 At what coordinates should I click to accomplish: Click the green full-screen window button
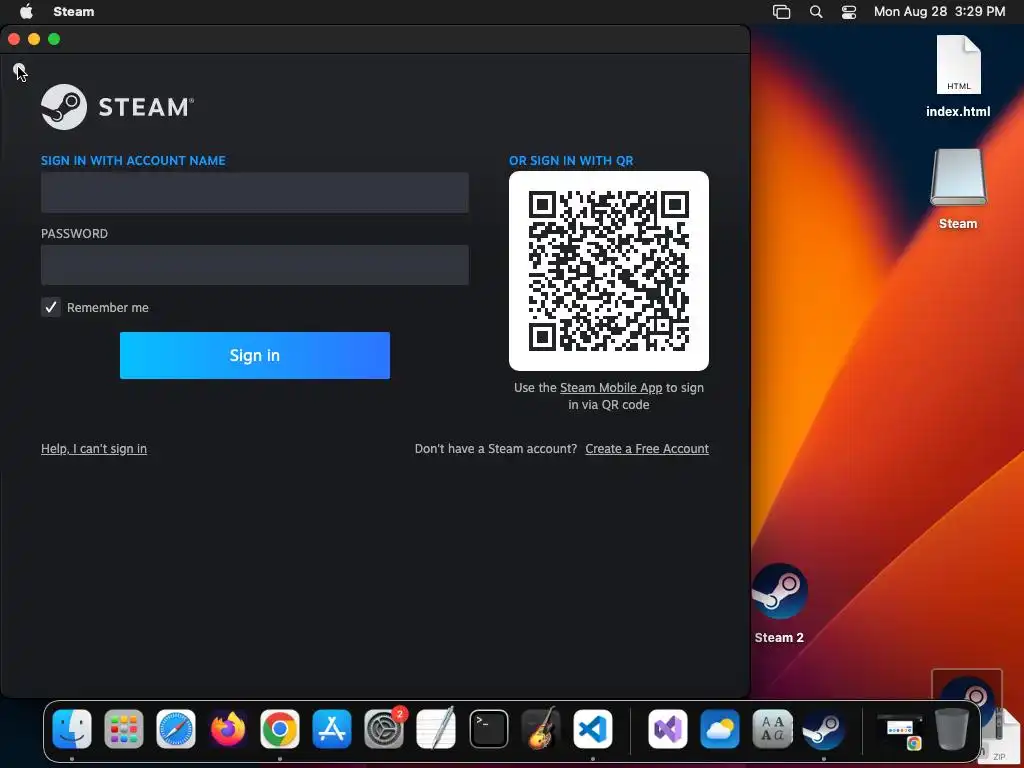tap(54, 39)
